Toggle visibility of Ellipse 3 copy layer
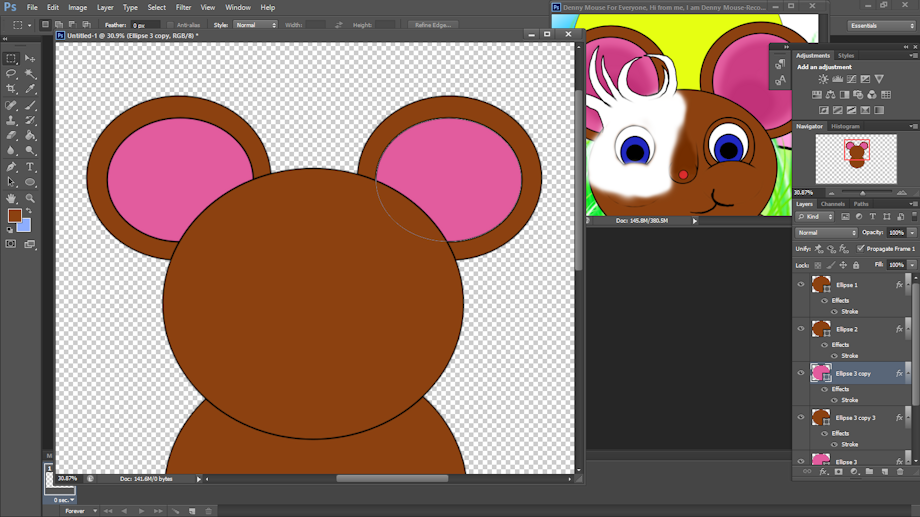 point(800,373)
